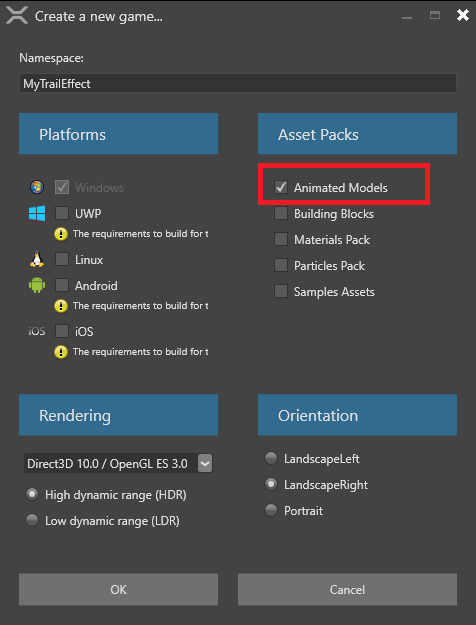Select Low dynamic range (LDR) rendering
Screen dimensions: 476x625
pos(32,520)
